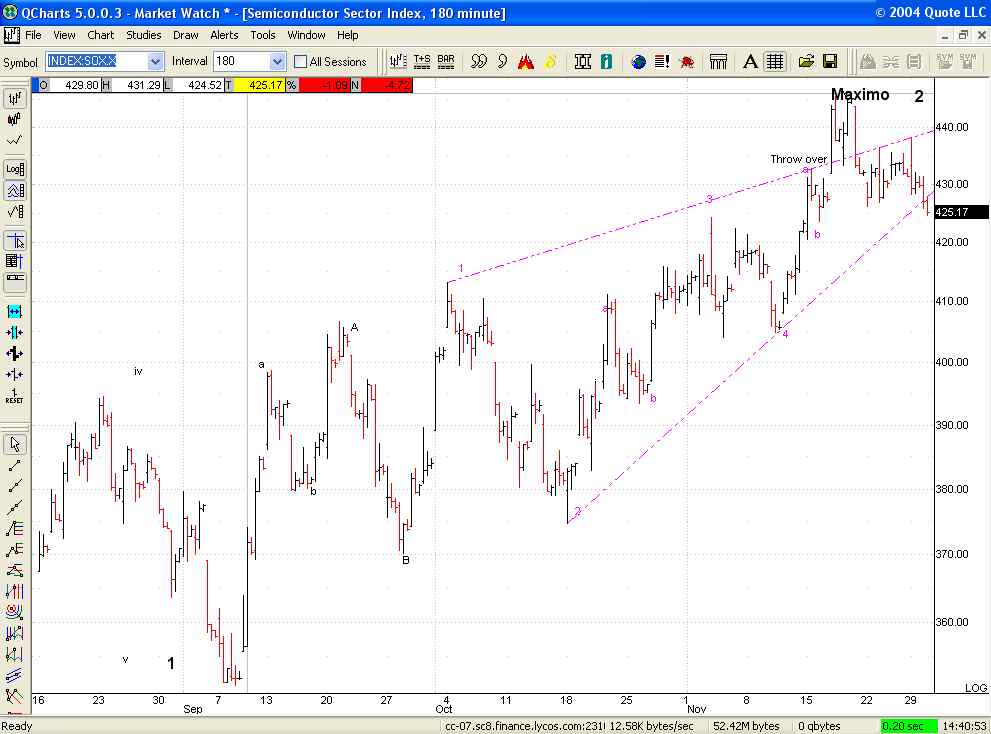
Task: Open the Window menu
Action: [x=307, y=35]
